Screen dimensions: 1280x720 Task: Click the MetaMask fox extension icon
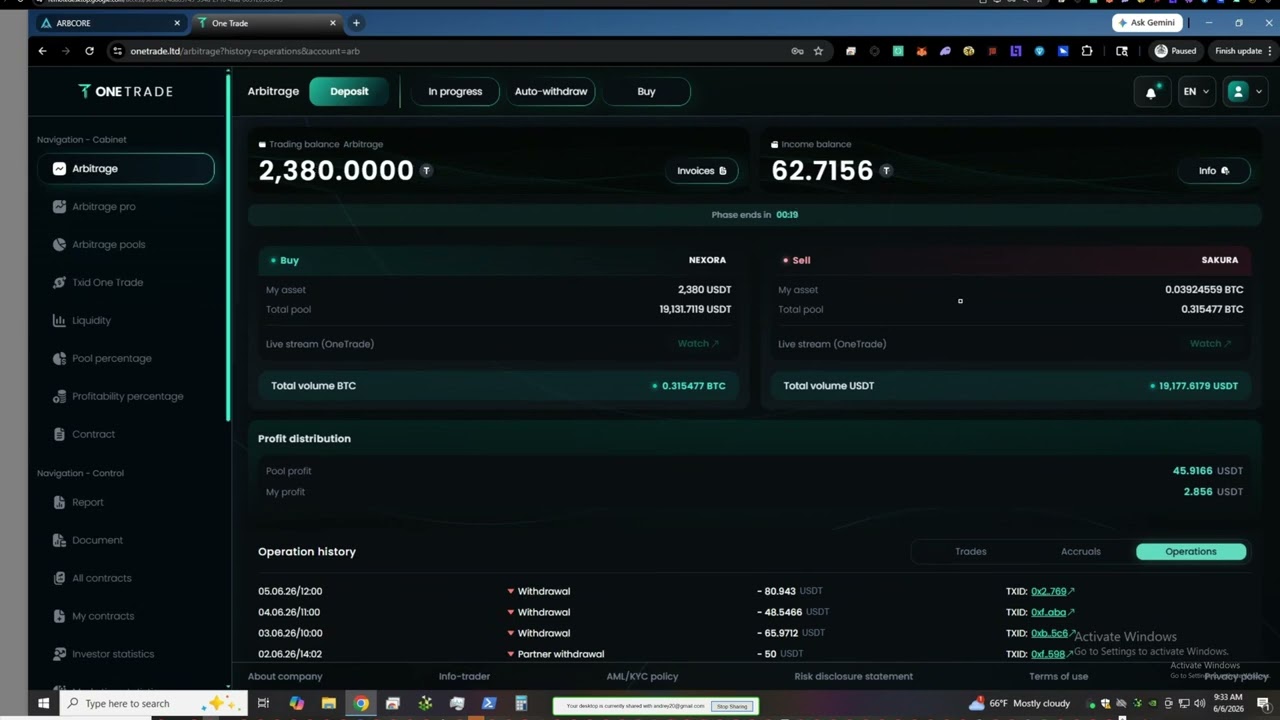click(922, 51)
